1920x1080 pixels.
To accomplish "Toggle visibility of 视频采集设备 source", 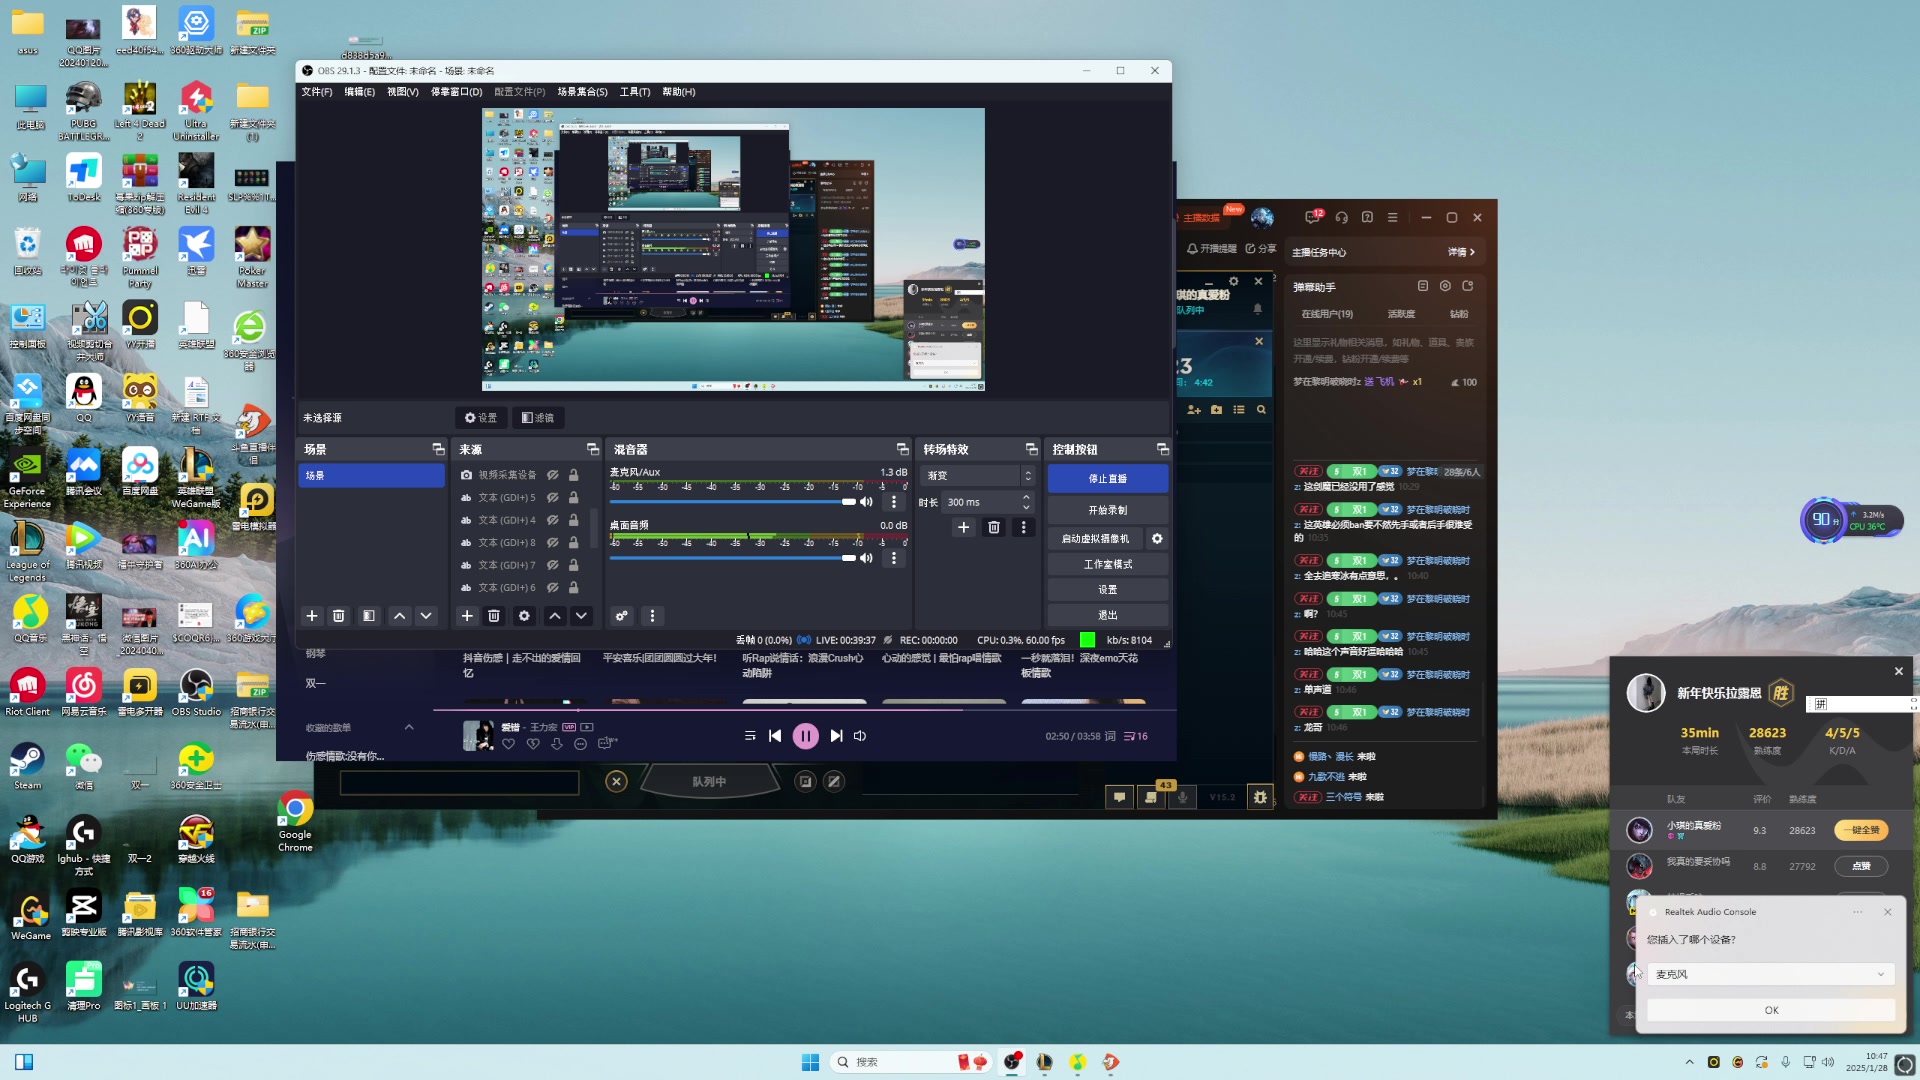I will [553, 475].
